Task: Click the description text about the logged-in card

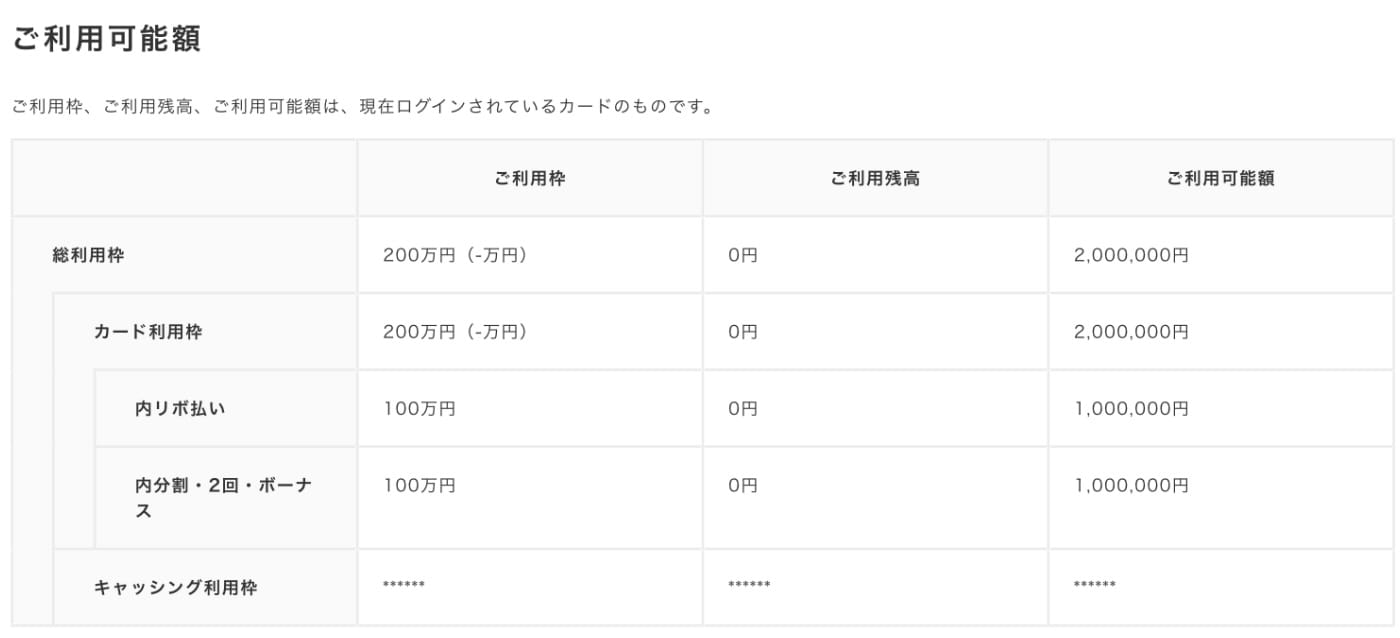Action: click(x=362, y=106)
